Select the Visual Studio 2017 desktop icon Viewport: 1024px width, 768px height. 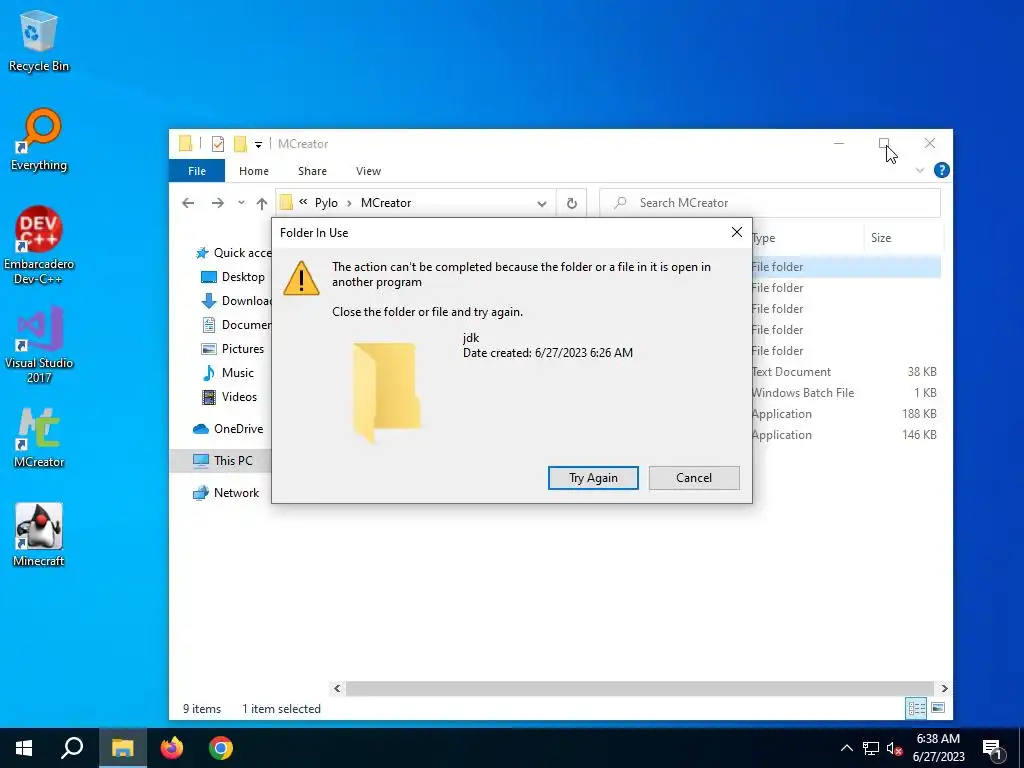(x=39, y=344)
